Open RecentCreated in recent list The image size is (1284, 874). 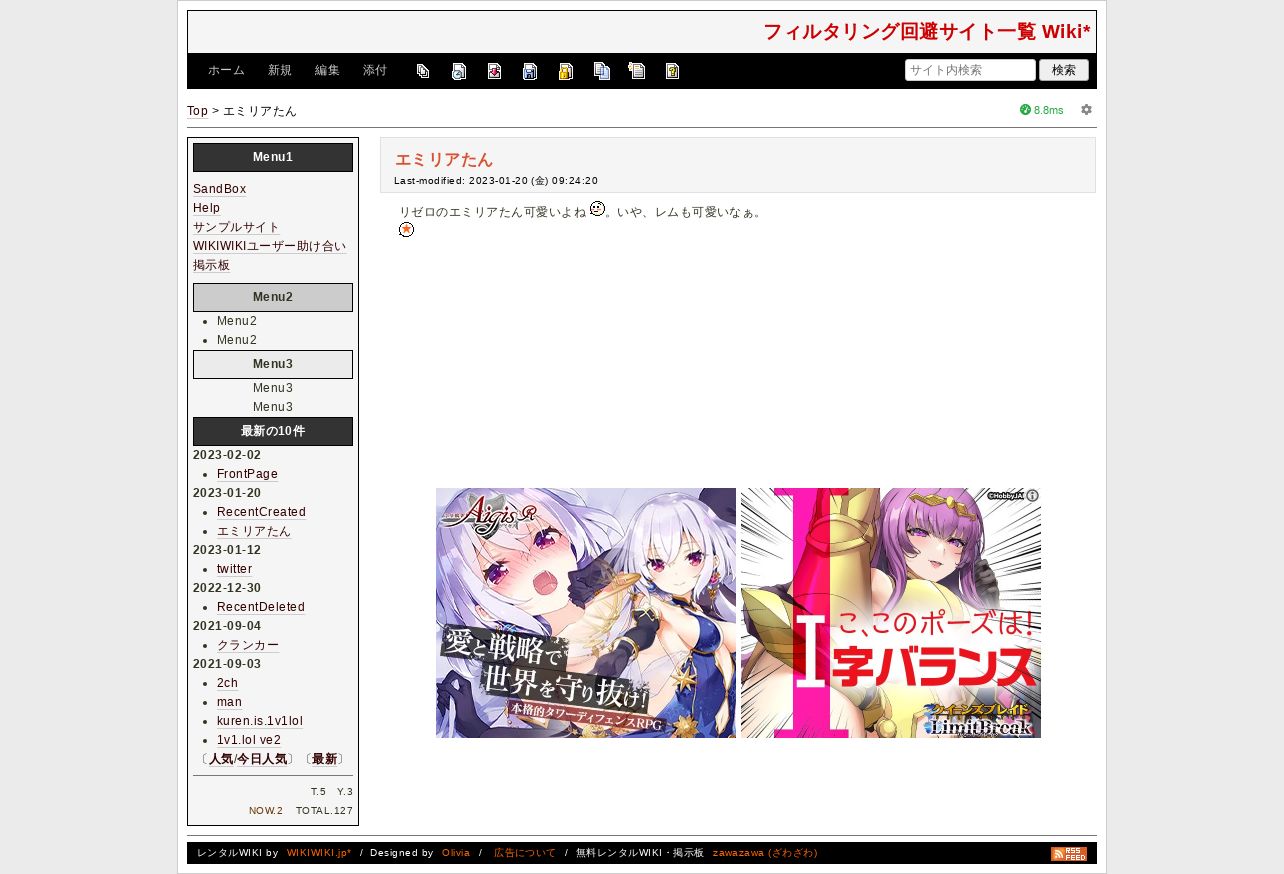coord(261,512)
